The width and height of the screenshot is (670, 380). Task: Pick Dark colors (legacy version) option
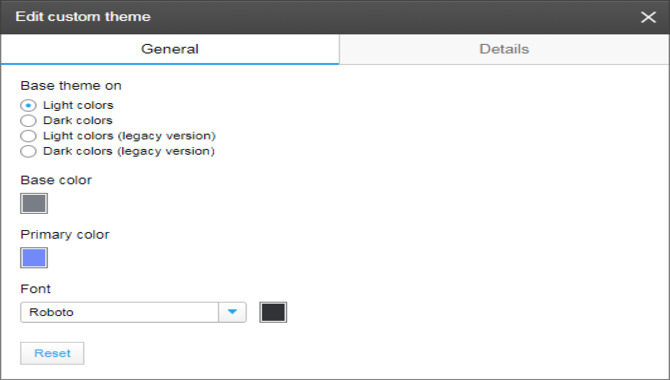tap(28, 151)
